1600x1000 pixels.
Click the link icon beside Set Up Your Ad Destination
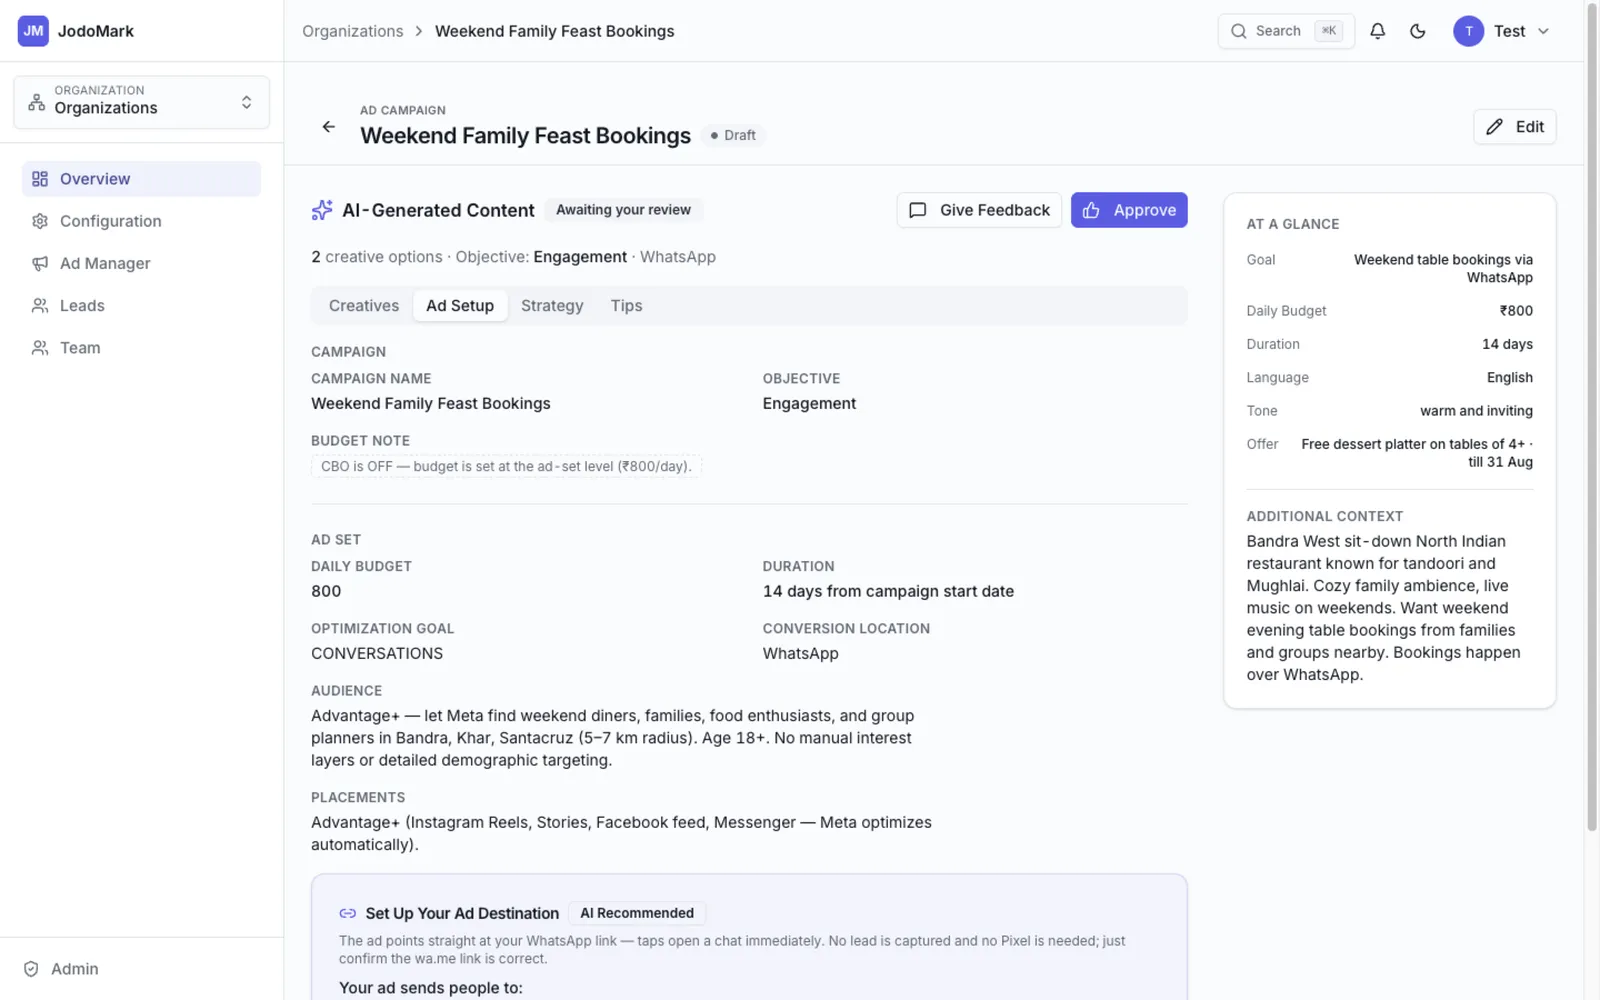(x=348, y=913)
